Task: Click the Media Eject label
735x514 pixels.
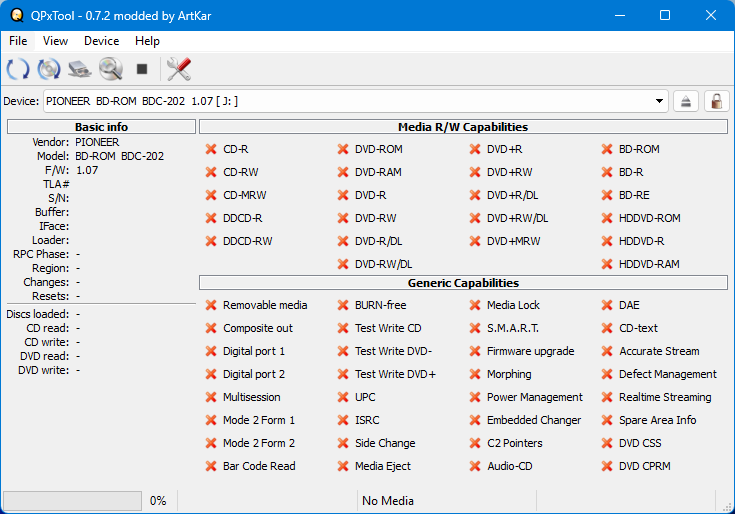Action: 382,466
